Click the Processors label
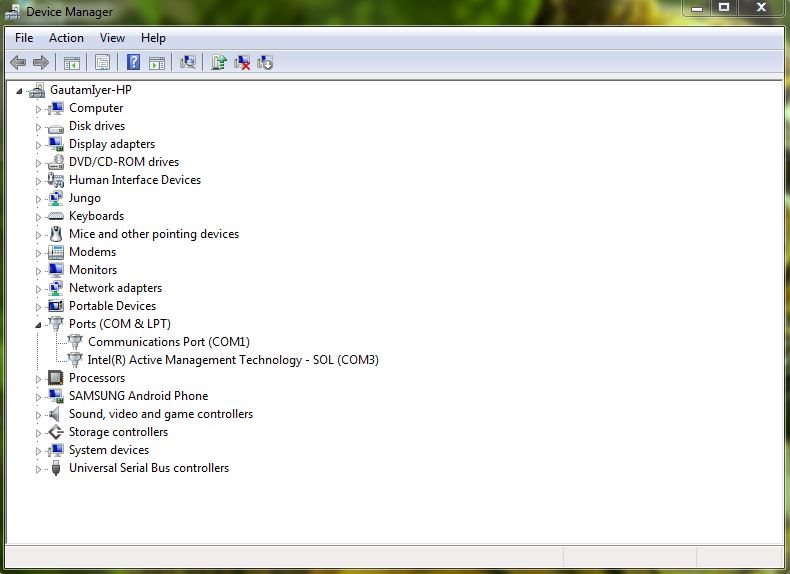Image resolution: width=790 pixels, height=574 pixels. [x=97, y=378]
